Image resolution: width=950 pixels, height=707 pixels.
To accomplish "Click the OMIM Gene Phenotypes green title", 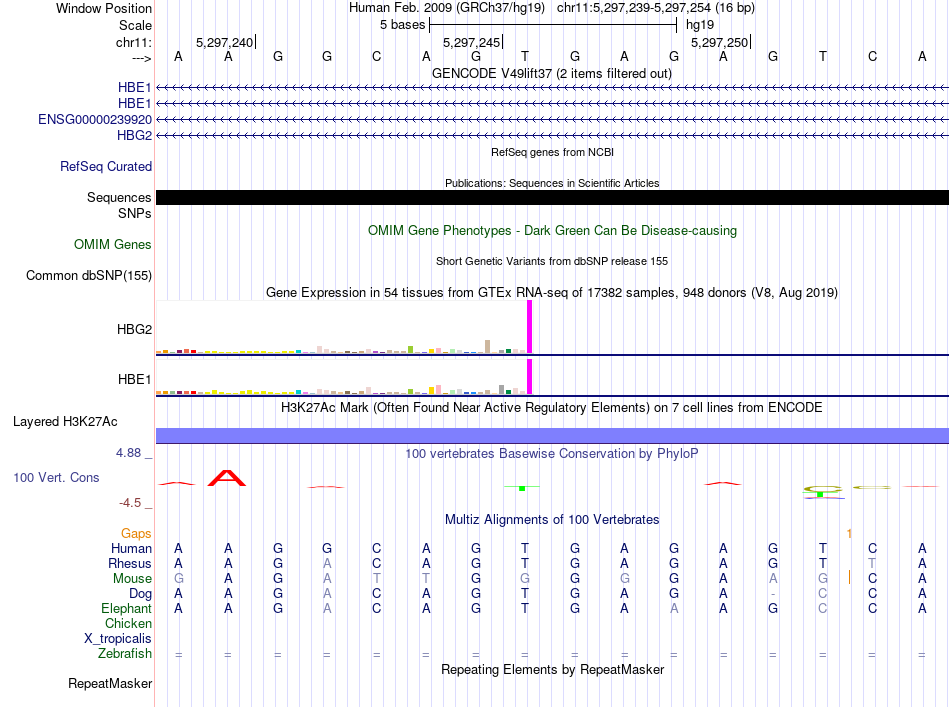I will pos(552,231).
